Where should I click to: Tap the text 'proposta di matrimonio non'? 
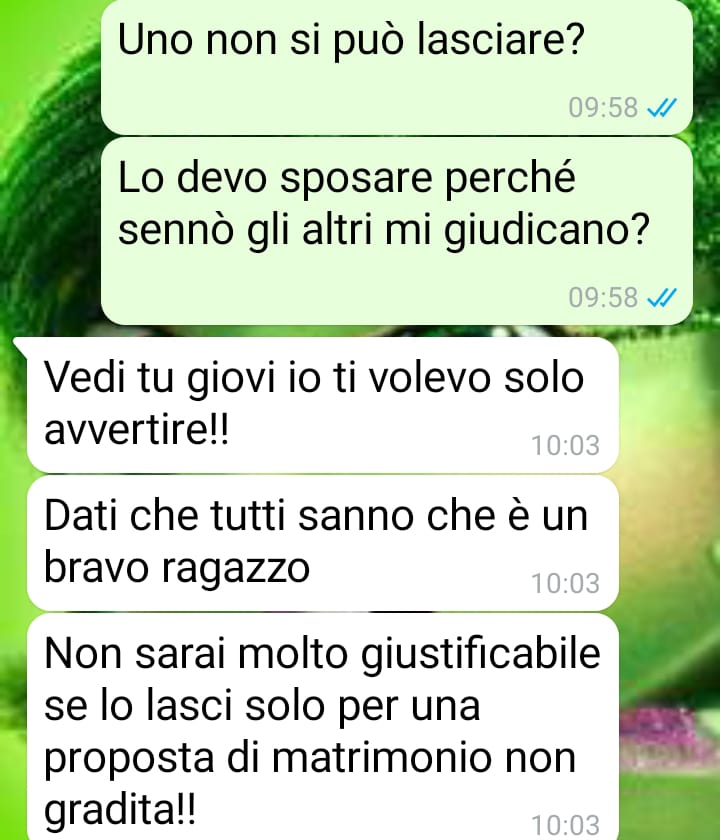pos(310,759)
